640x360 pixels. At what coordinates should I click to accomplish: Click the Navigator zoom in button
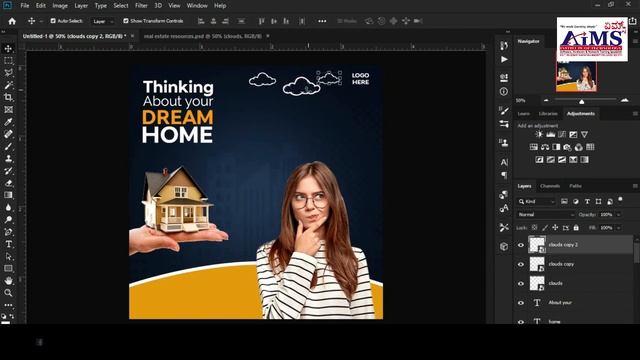click(x=624, y=100)
